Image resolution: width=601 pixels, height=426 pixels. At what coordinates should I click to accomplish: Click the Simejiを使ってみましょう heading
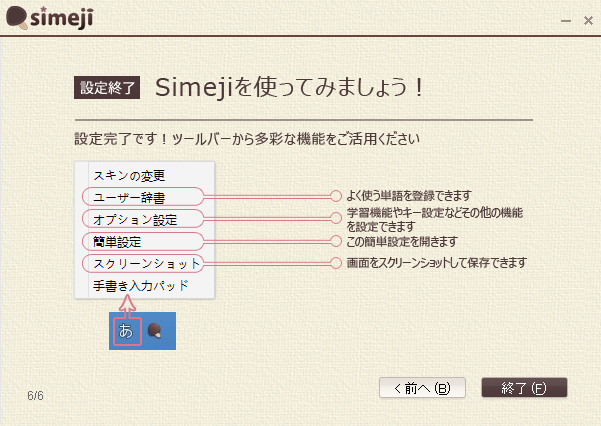click(x=291, y=87)
